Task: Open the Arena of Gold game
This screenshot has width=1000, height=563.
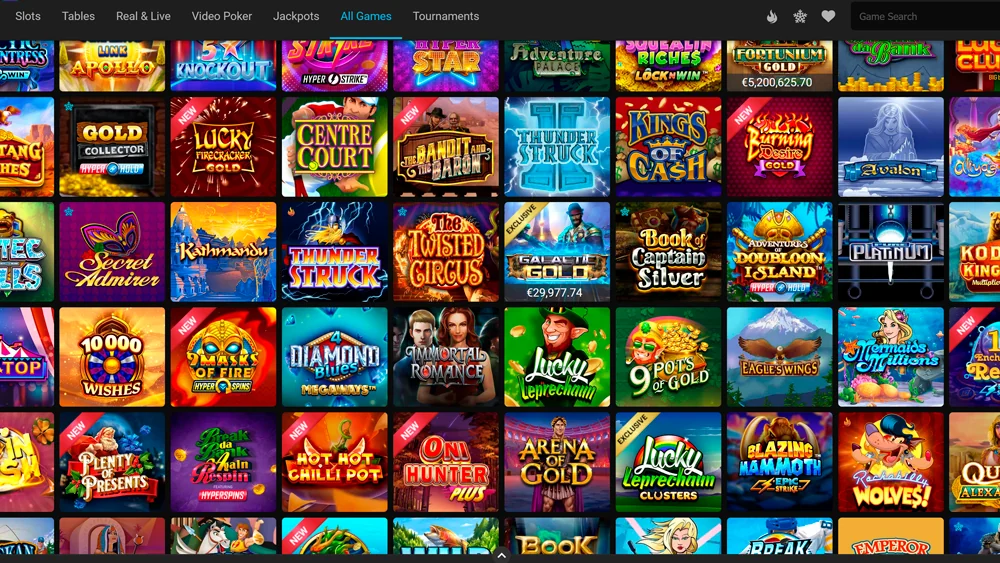Action: 557,462
